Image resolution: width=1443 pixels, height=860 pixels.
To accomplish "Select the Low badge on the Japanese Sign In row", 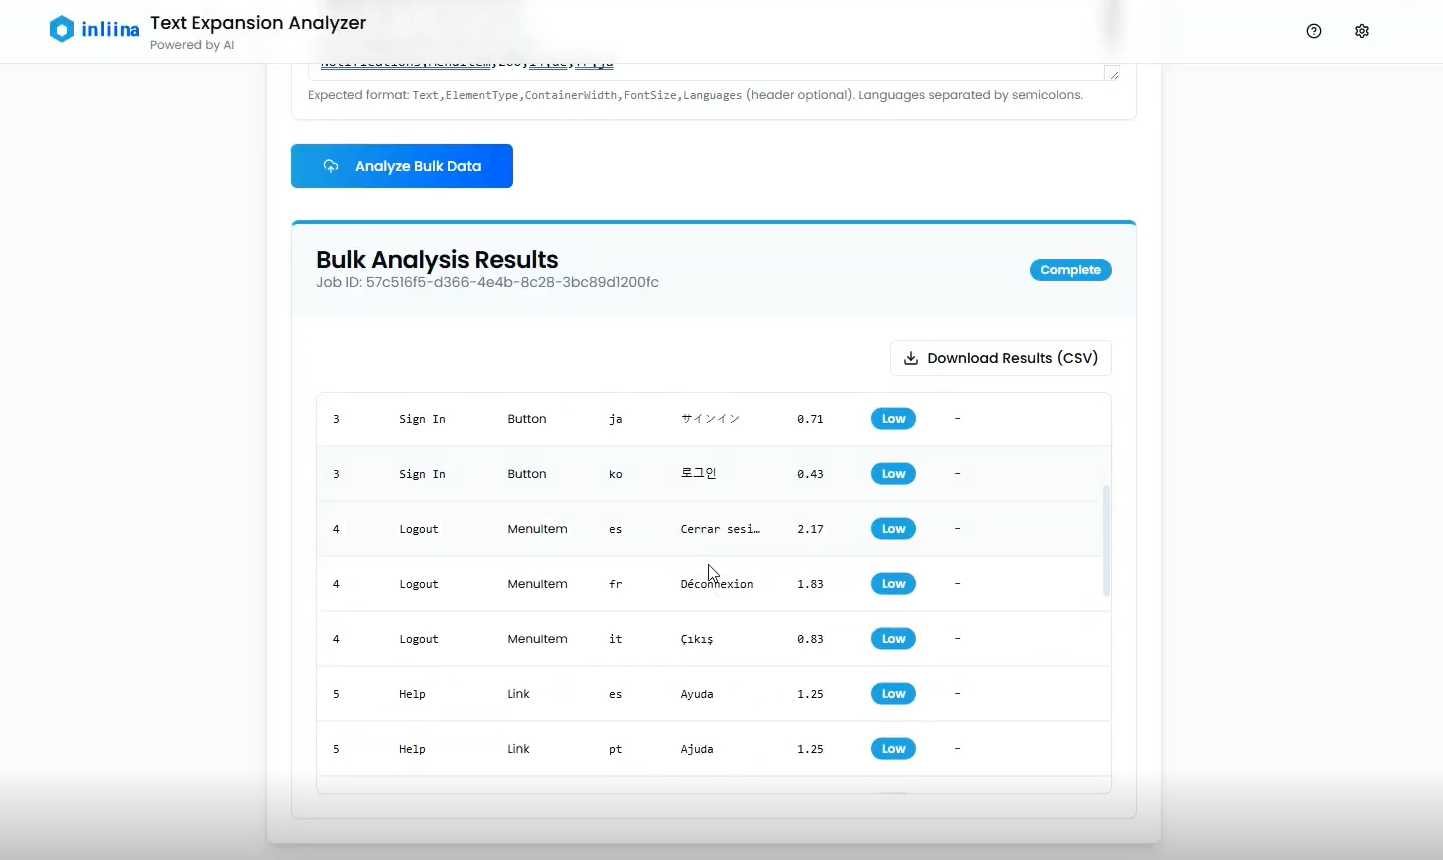I will (892, 419).
